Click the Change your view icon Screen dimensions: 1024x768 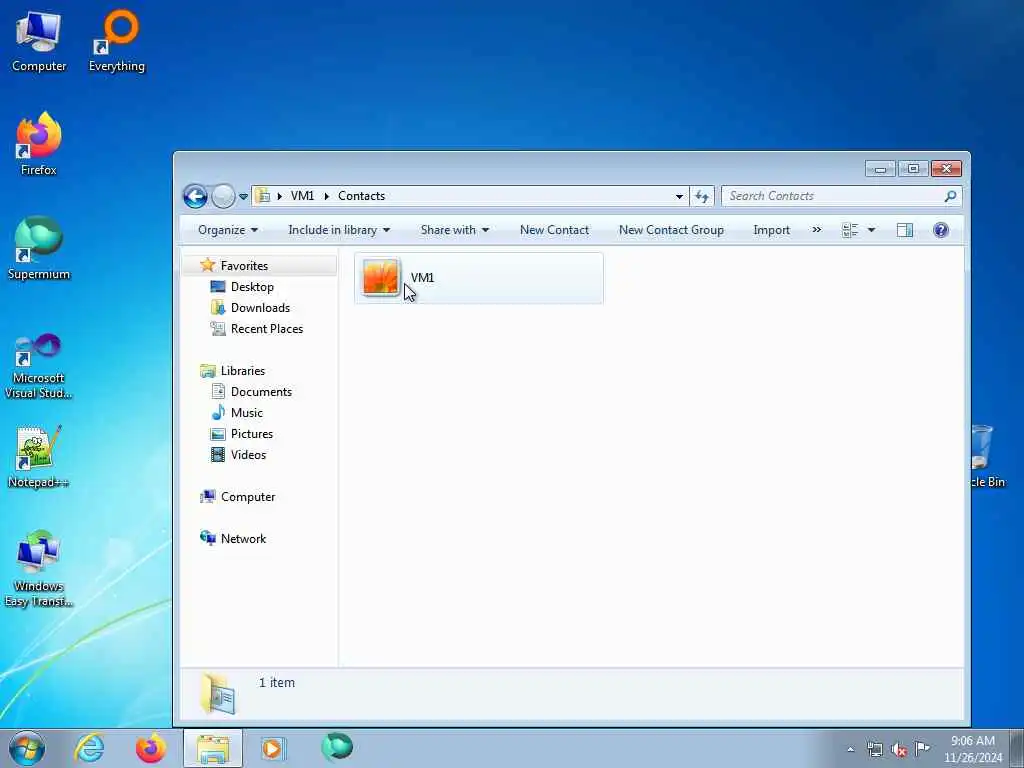850,230
